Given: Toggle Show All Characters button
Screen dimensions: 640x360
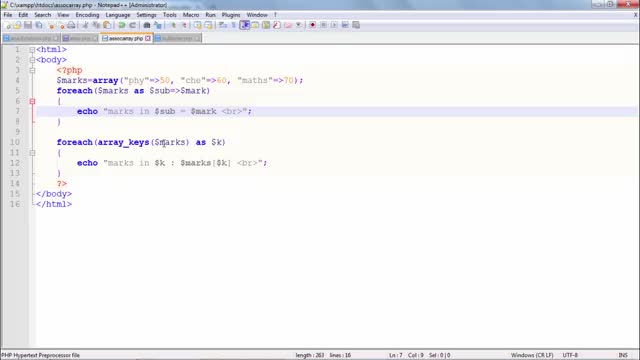Looking at the screenshot, I should (233, 25).
